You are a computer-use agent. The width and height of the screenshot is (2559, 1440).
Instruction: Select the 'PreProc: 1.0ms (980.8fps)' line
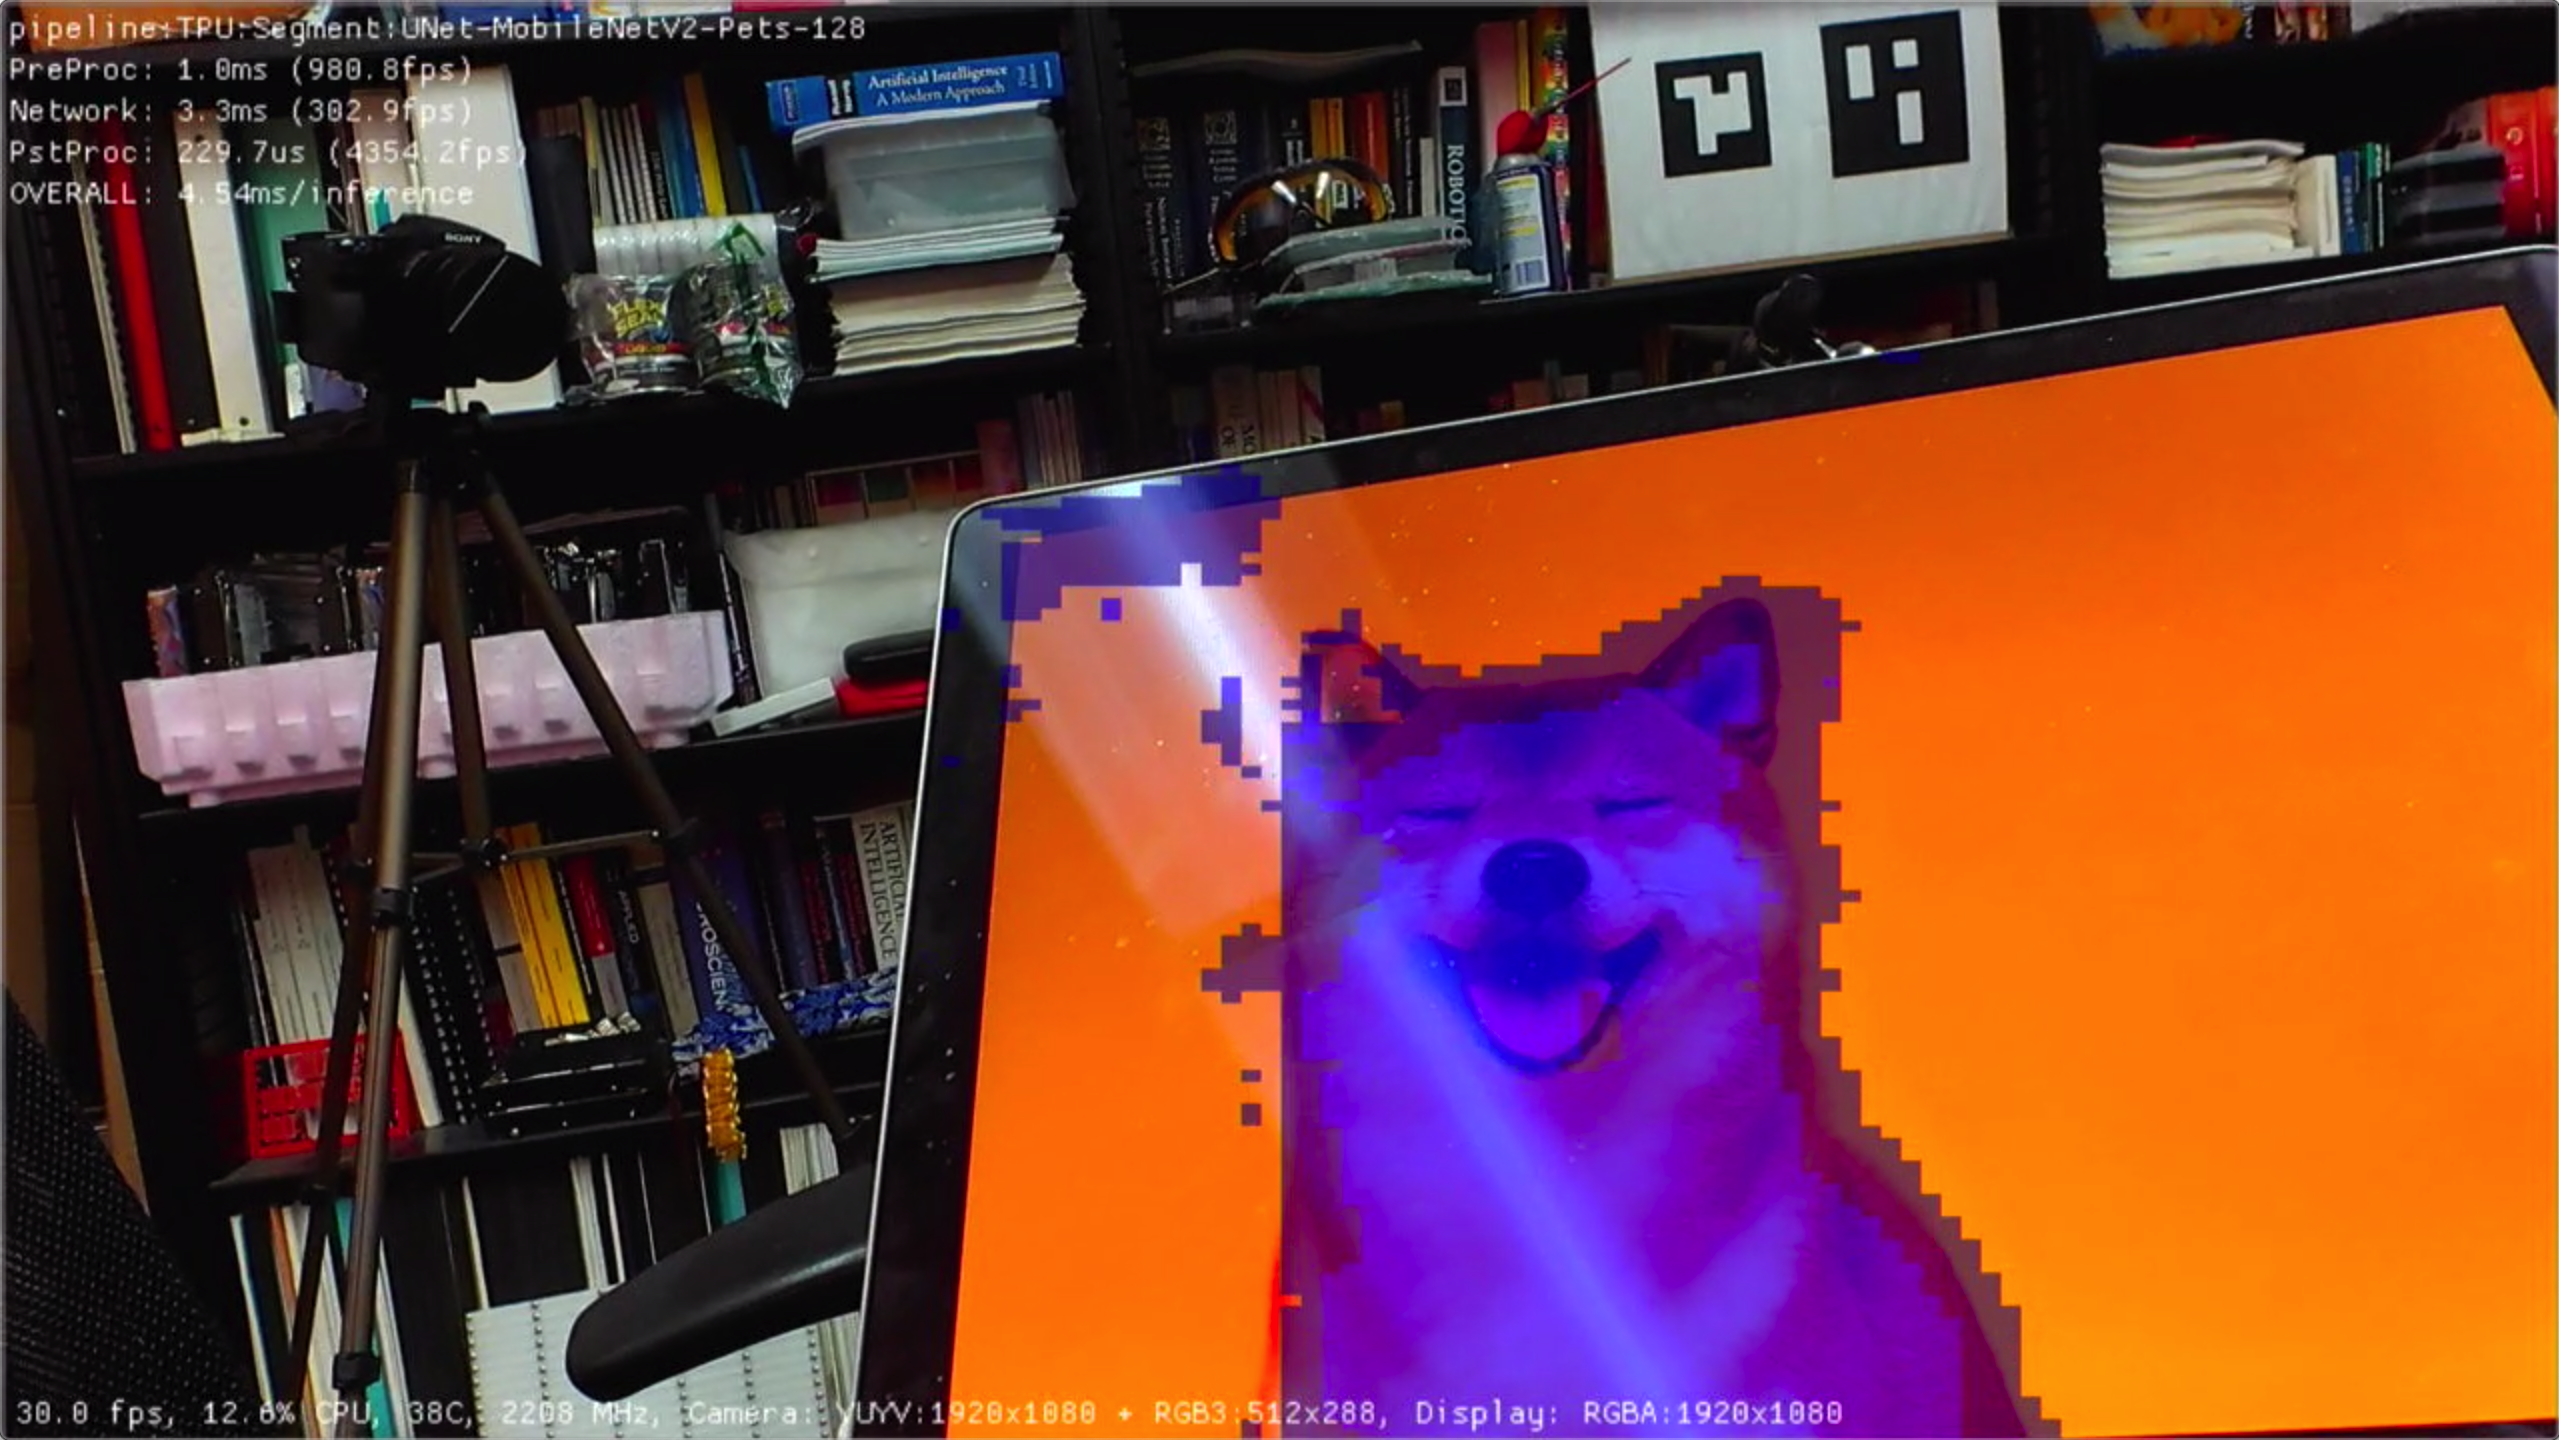[x=240, y=69]
